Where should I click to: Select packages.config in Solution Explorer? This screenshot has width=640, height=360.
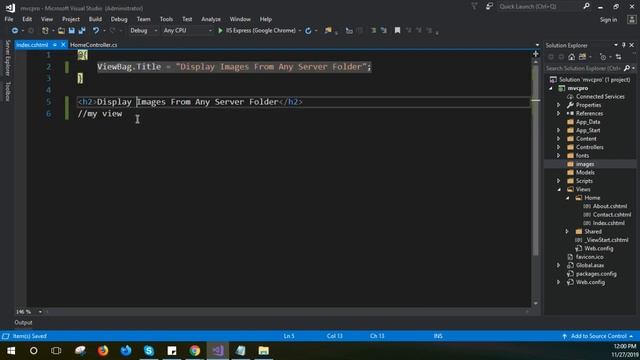596,274
